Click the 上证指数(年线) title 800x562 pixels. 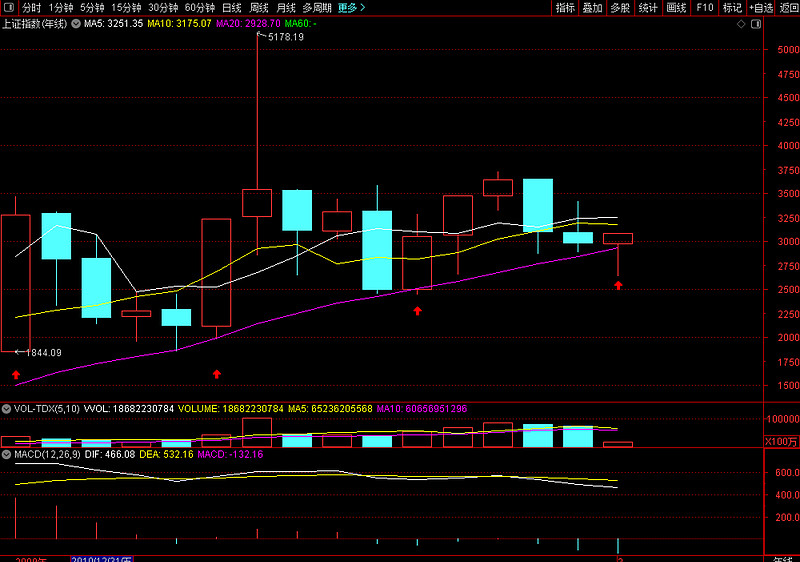pos(34,23)
